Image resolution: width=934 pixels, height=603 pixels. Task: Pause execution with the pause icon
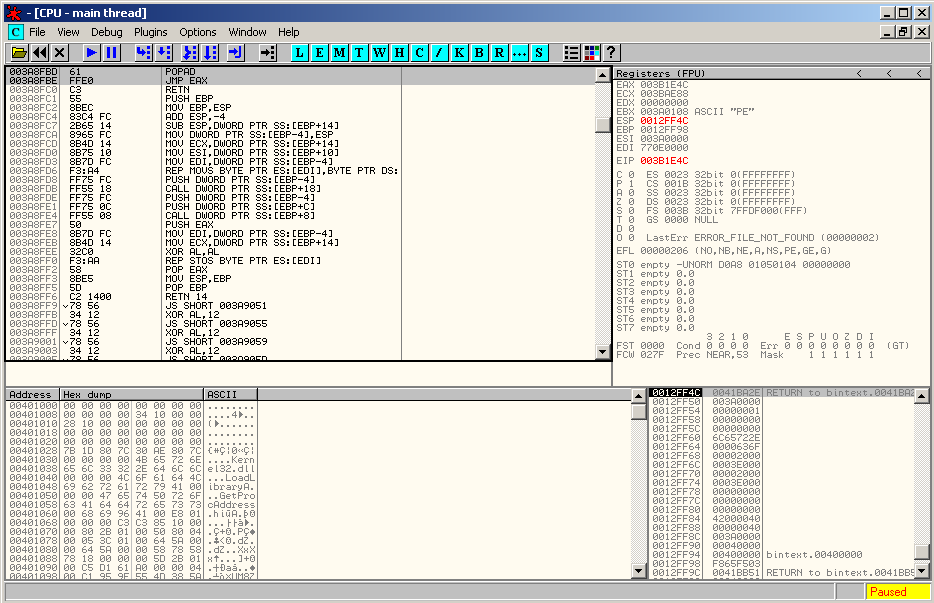[x=111, y=52]
